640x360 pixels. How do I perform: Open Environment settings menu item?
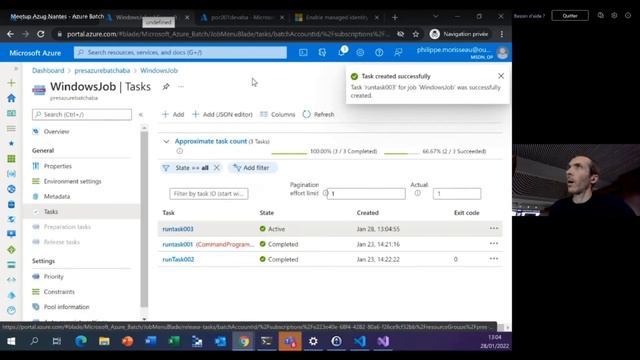click(x=73, y=181)
